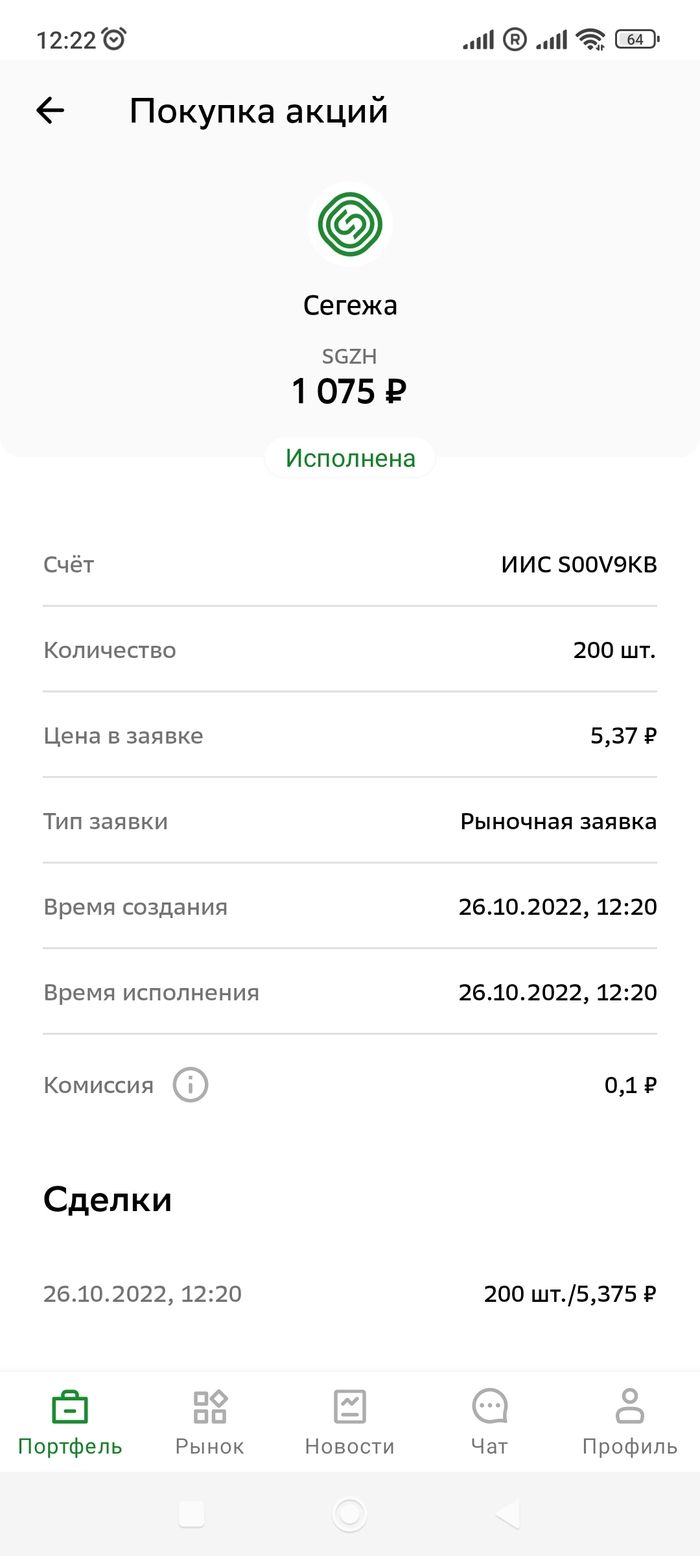Tap the account number ИИС S00V9KB
700x1556 pixels.
tap(579, 565)
